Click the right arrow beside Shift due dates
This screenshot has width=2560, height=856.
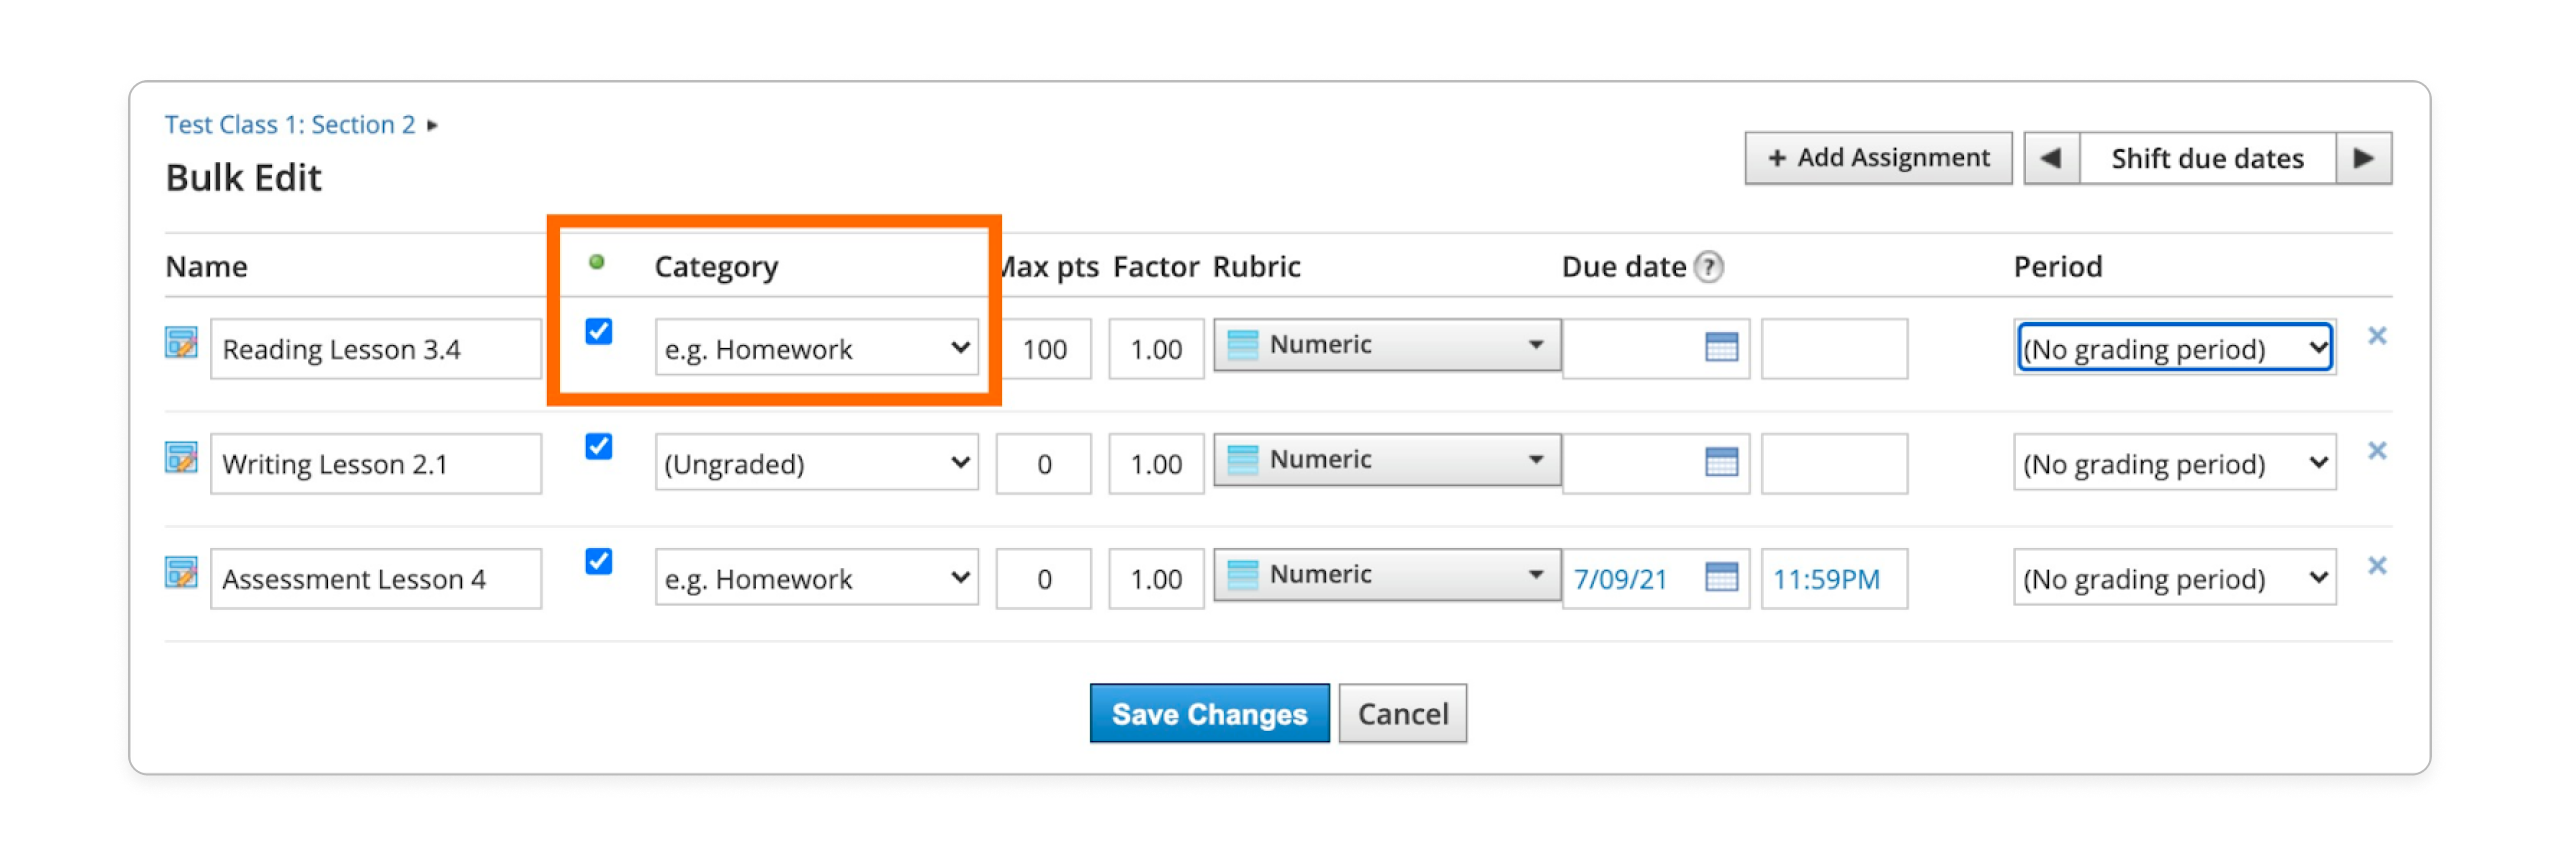click(x=2362, y=157)
